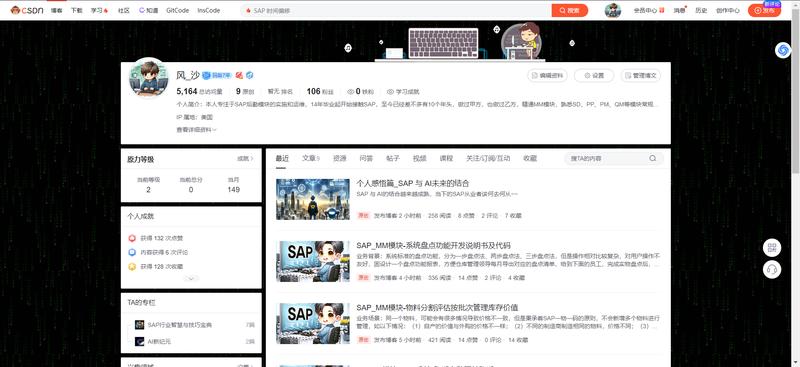Click the blue comments icon in 个人成就
This screenshot has height=367, width=800.
pos(132,252)
